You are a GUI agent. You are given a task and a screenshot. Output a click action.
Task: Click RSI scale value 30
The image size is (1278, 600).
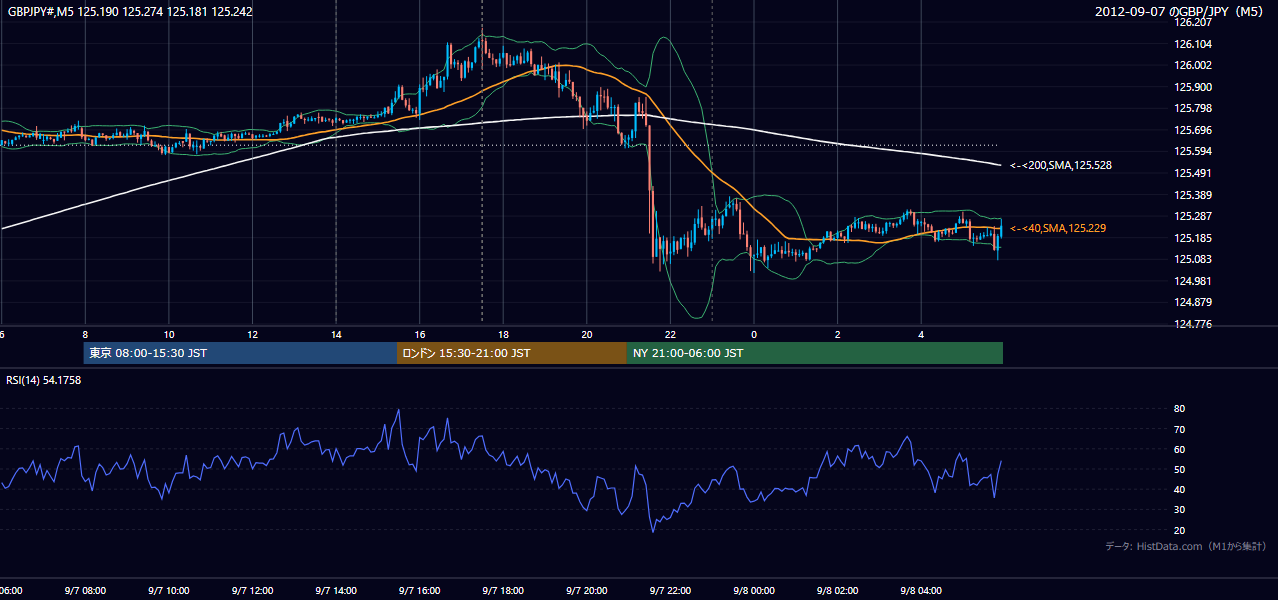(1179, 509)
